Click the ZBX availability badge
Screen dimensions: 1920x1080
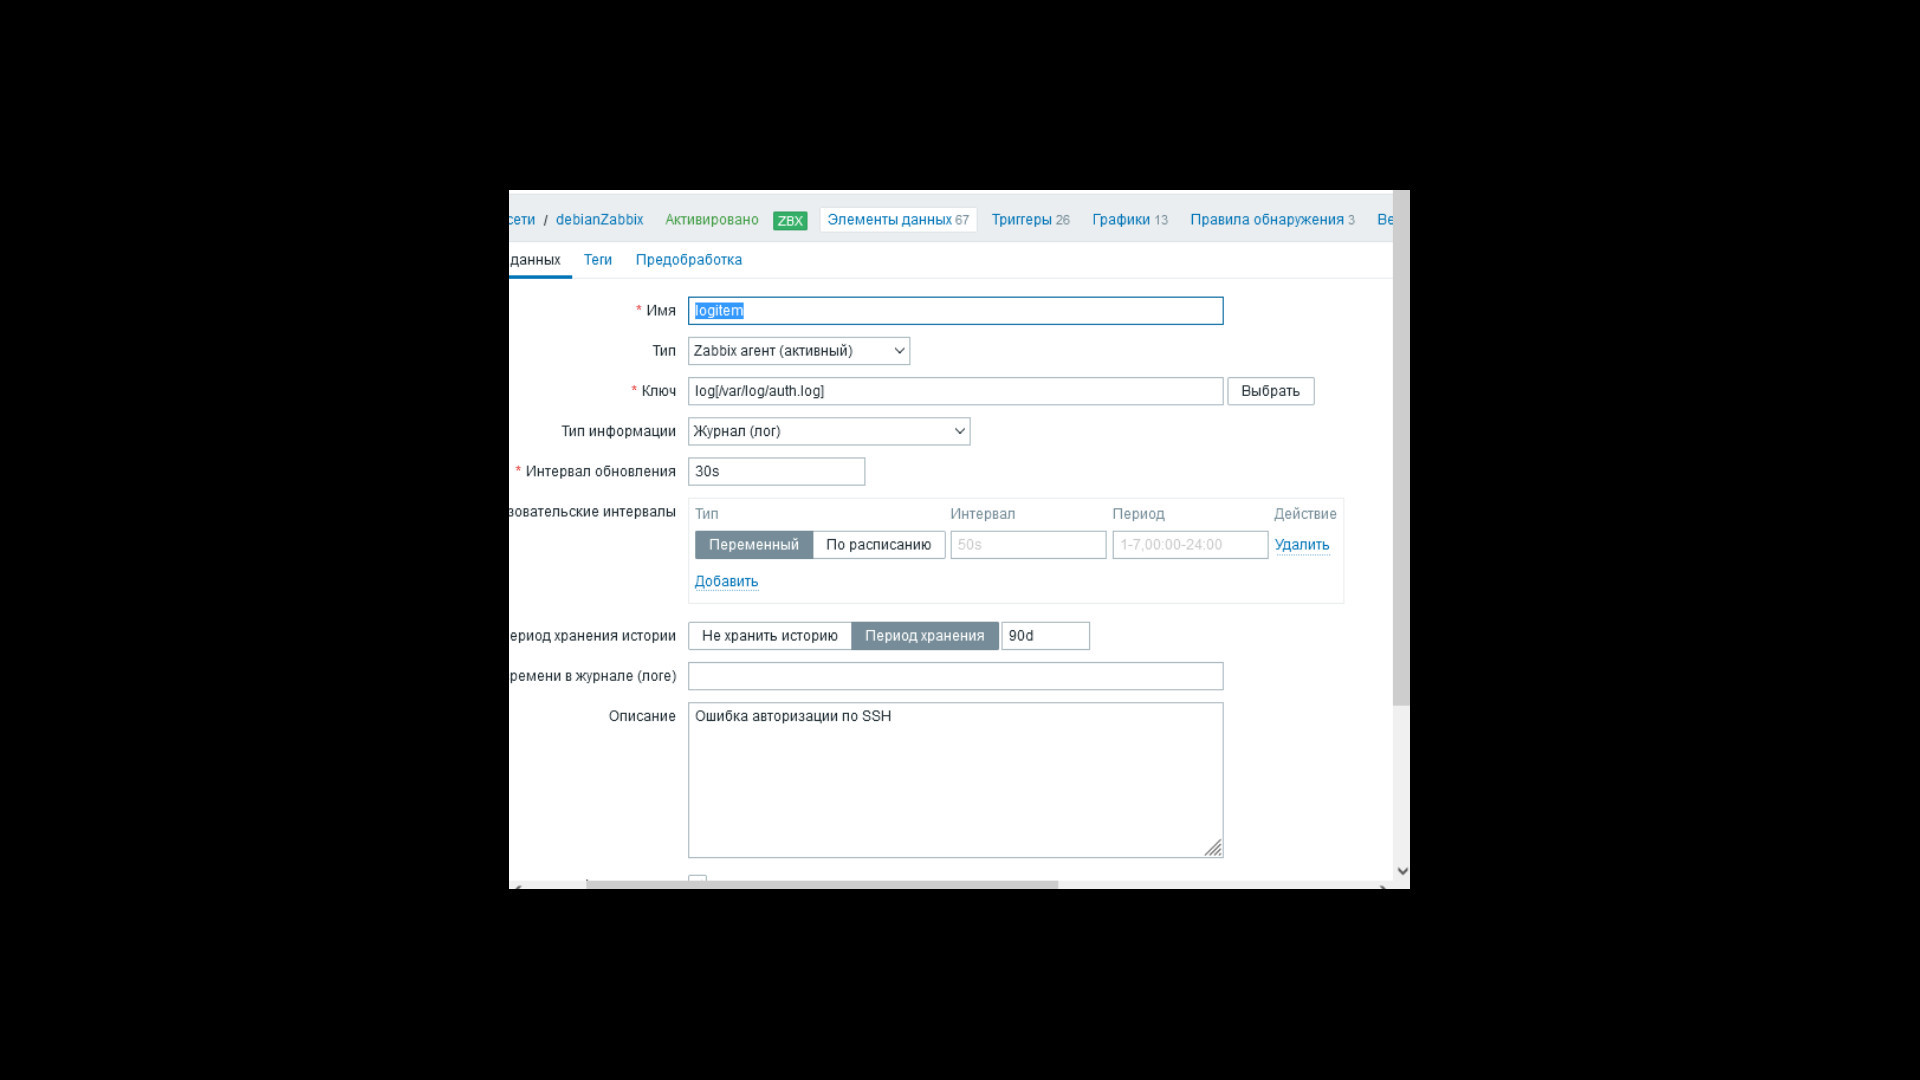point(789,221)
